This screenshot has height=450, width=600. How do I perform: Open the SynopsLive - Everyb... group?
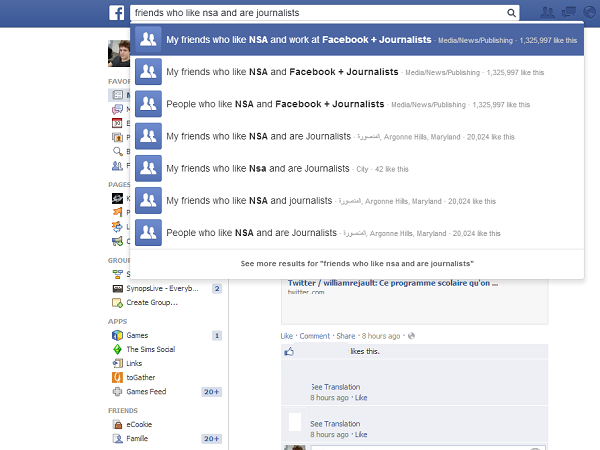(162, 289)
